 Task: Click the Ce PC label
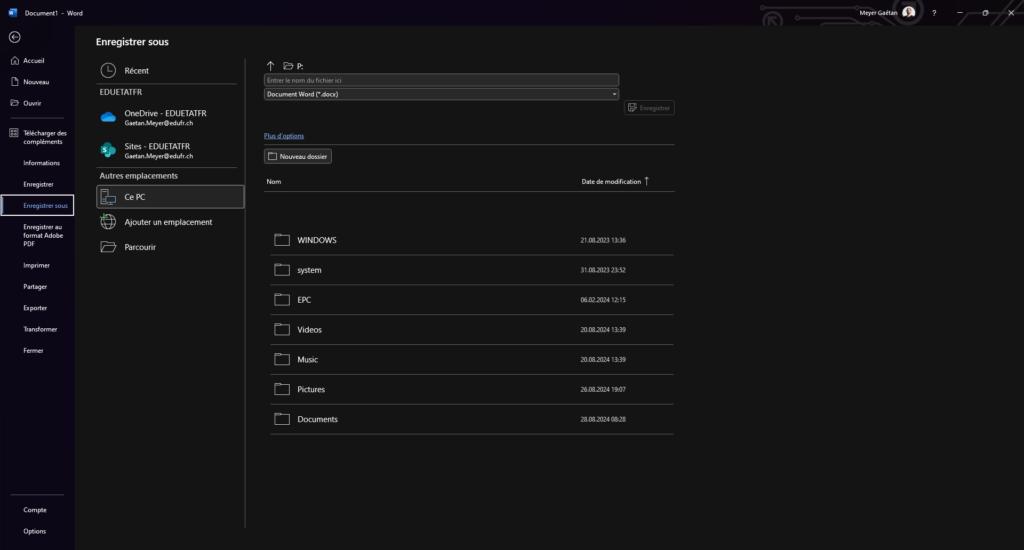pyautogui.click(x=135, y=197)
